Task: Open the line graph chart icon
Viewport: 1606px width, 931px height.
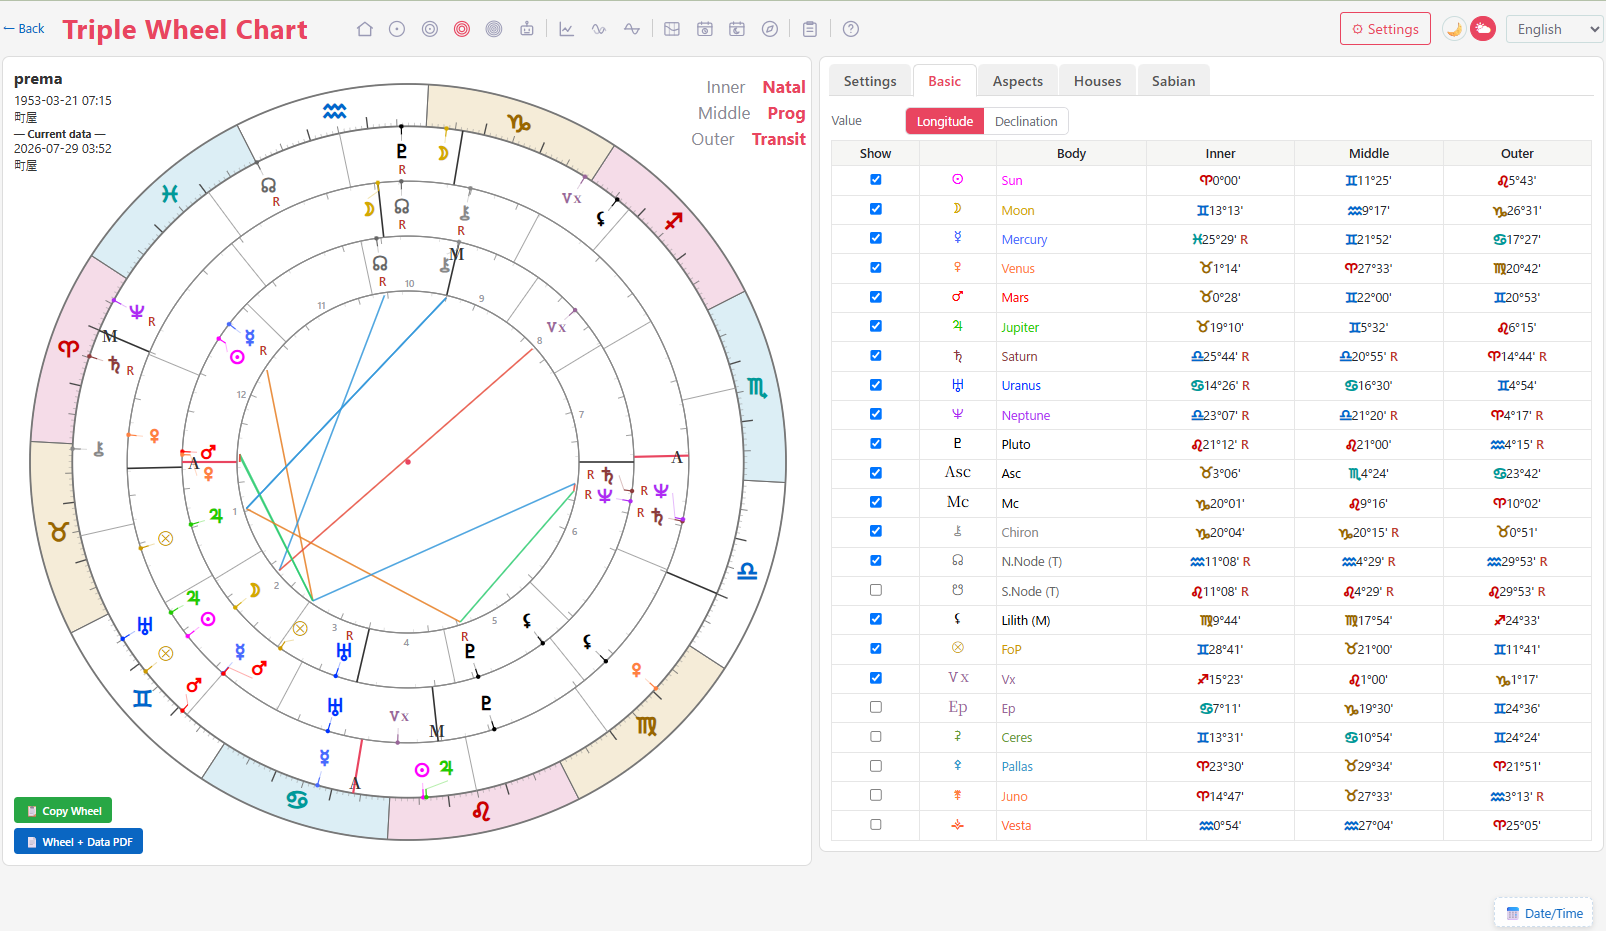Action: (x=566, y=29)
